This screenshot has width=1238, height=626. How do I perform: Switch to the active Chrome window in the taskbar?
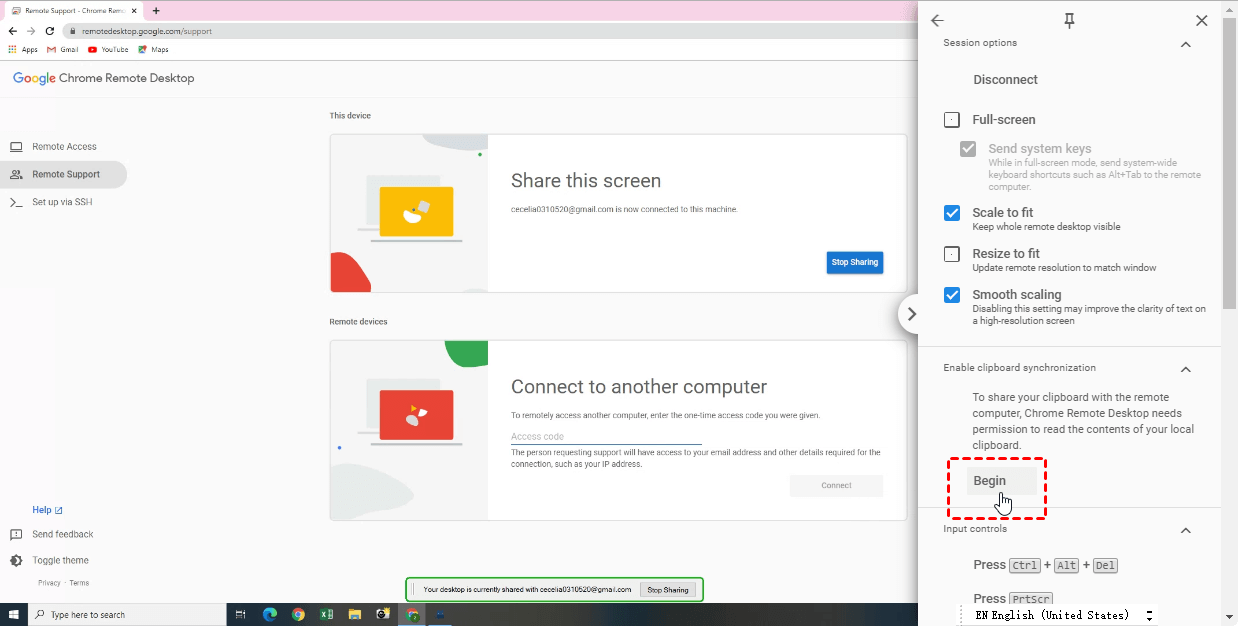click(412, 614)
